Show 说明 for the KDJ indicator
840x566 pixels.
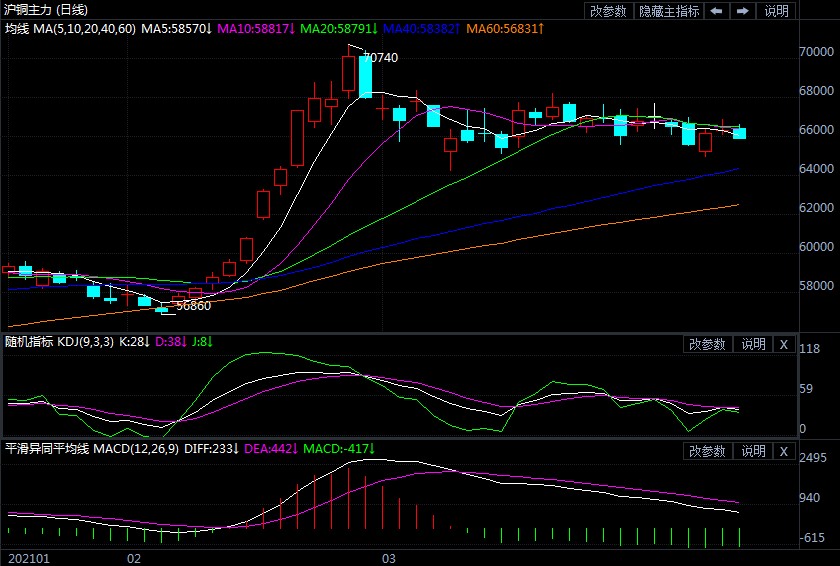[x=752, y=344]
